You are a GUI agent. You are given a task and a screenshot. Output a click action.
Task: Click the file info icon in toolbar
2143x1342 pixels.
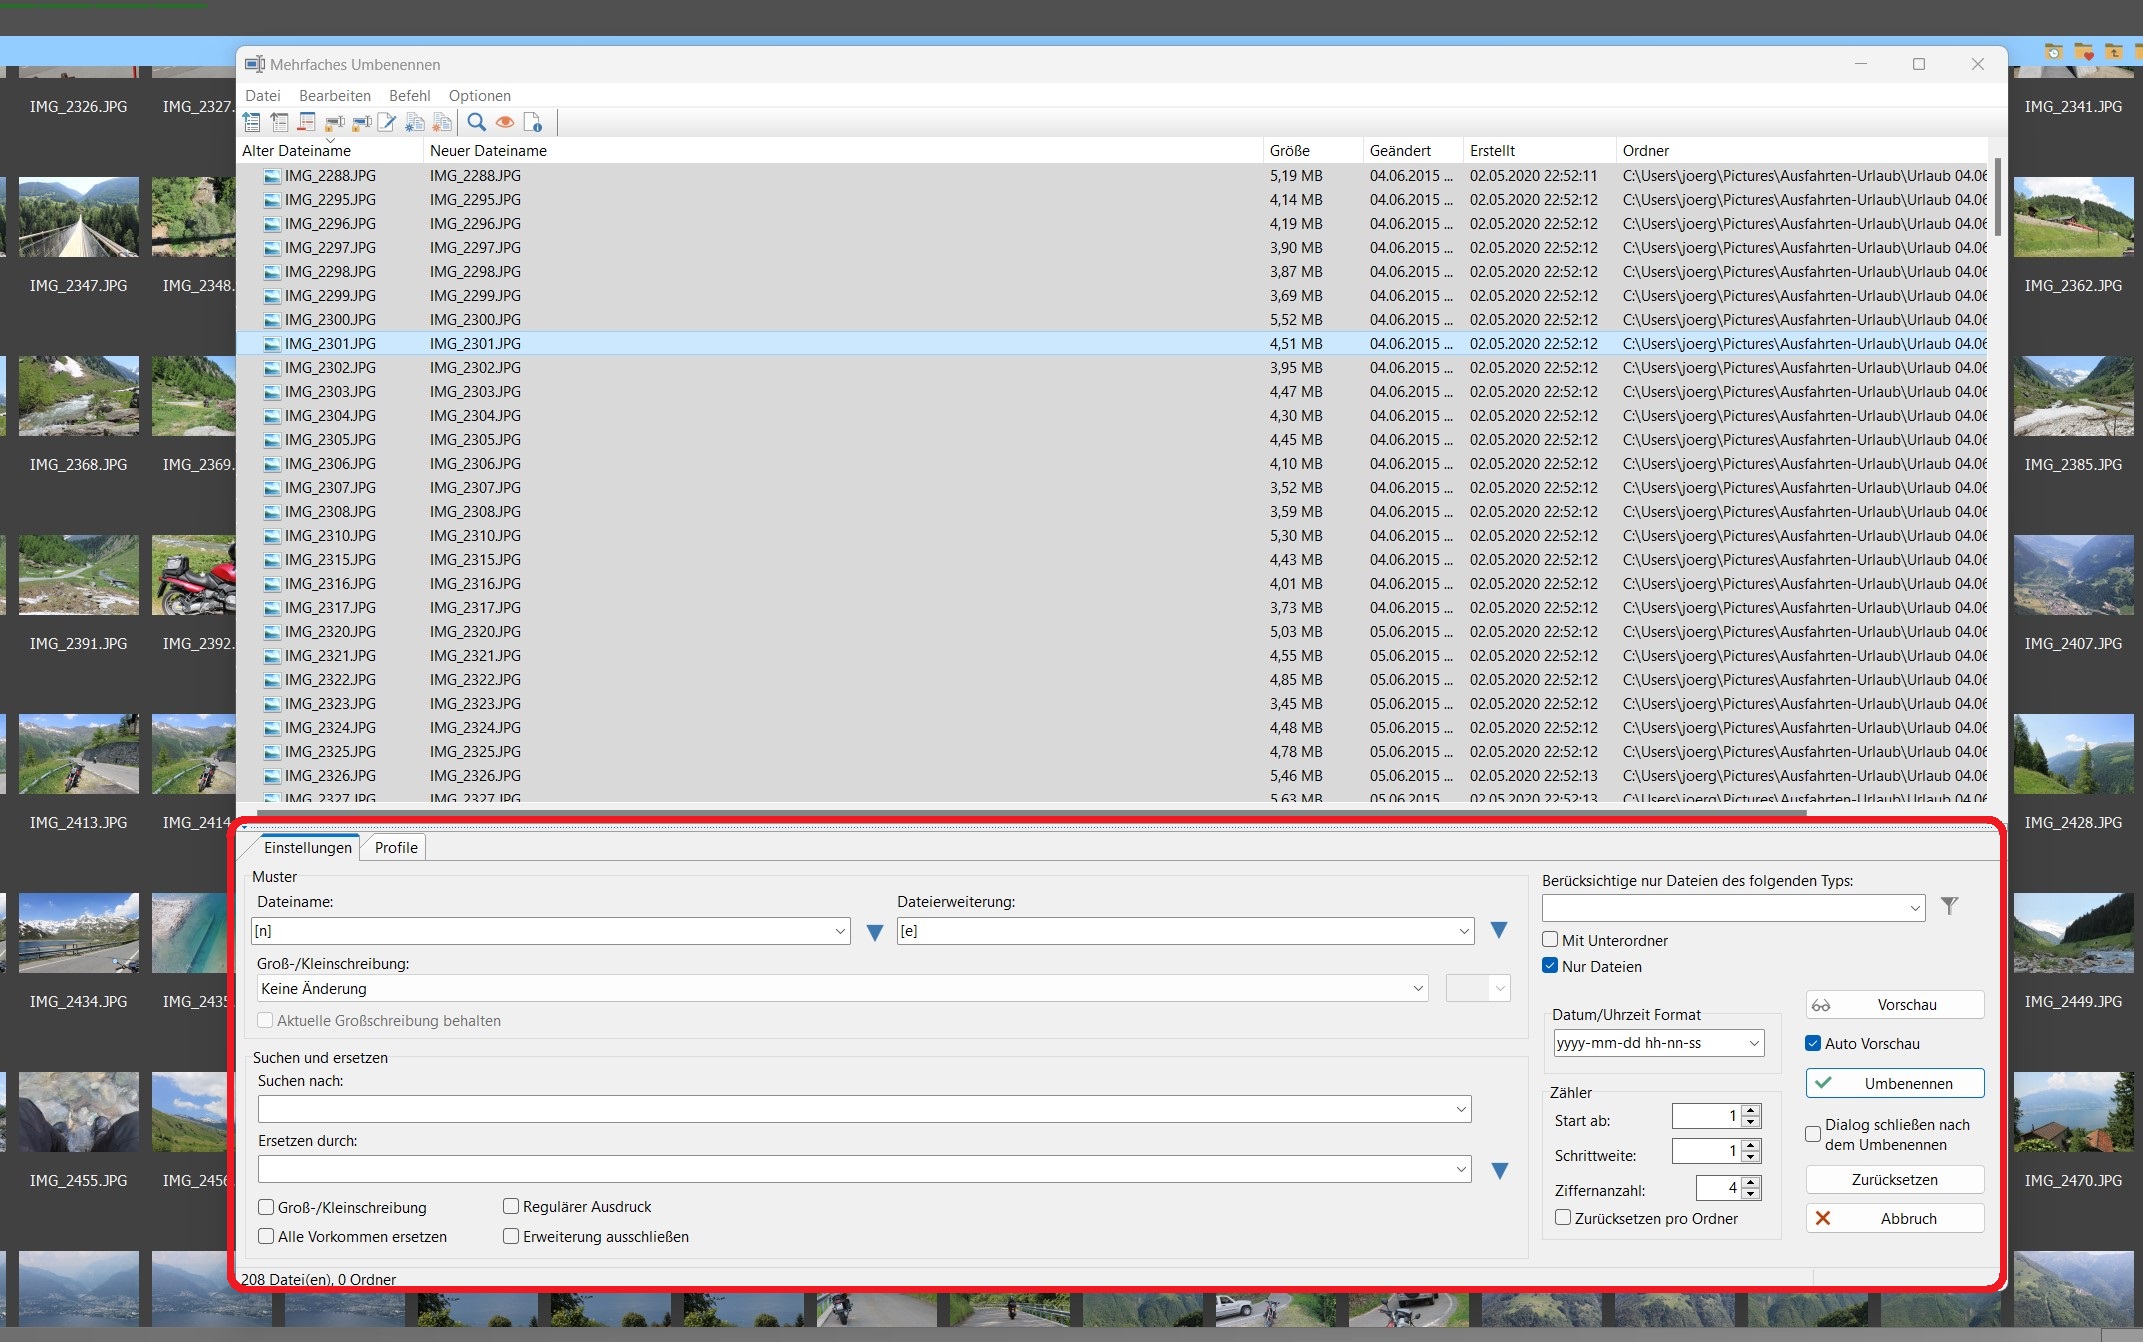click(533, 122)
